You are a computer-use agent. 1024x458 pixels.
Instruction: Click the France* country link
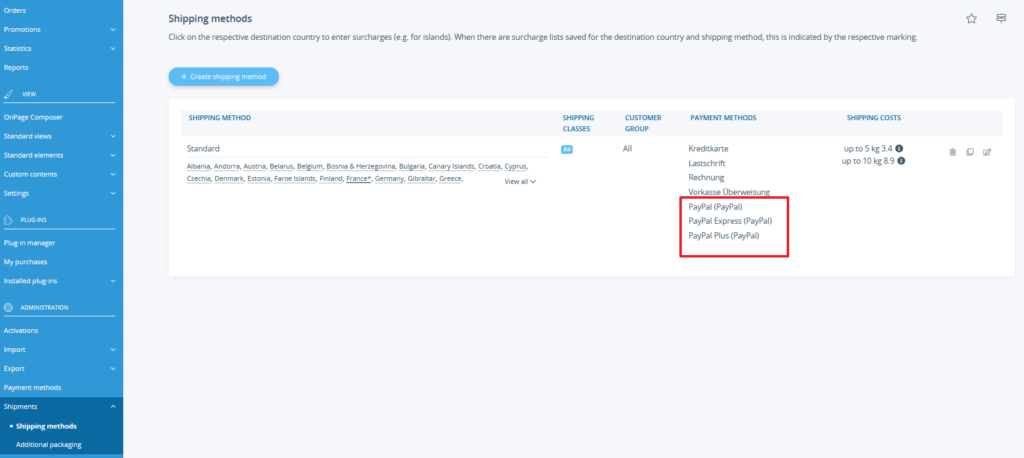tap(359, 178)
